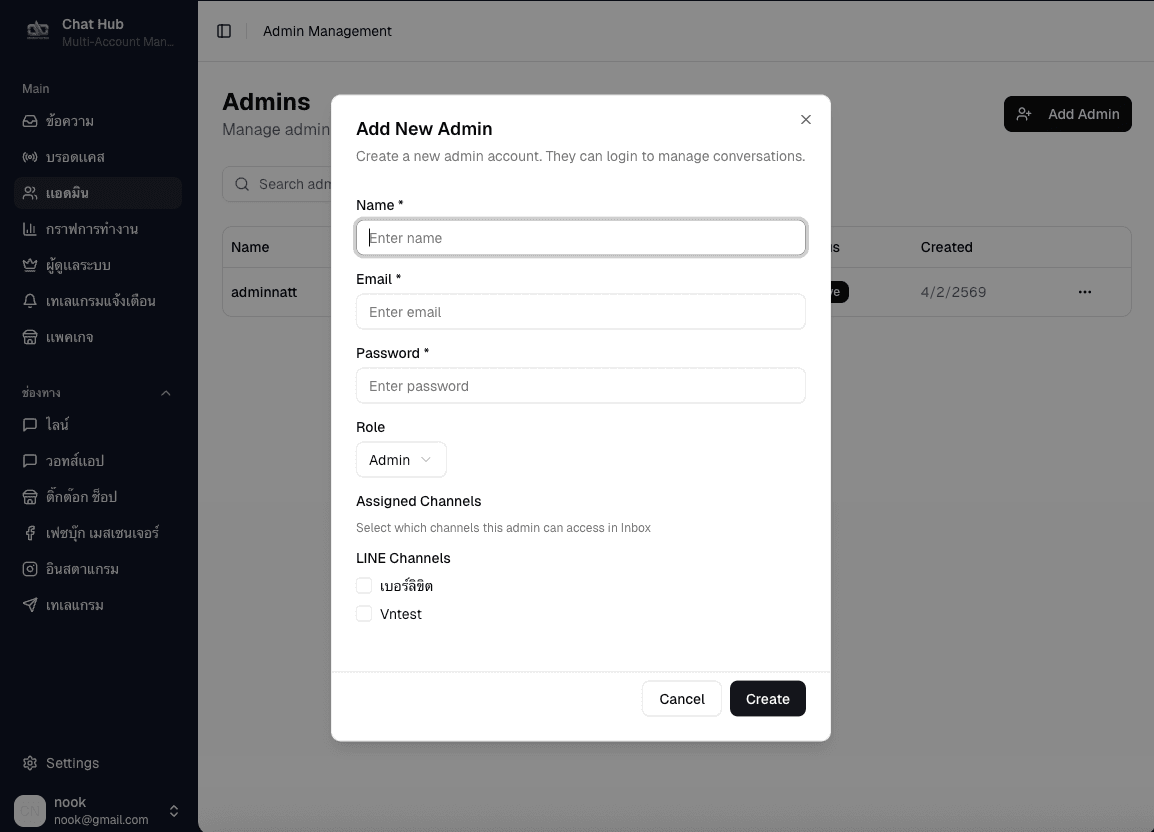Click the inbox icon beside ข้อความ
Screen dimensions: 1154x832
click(30, 121)
